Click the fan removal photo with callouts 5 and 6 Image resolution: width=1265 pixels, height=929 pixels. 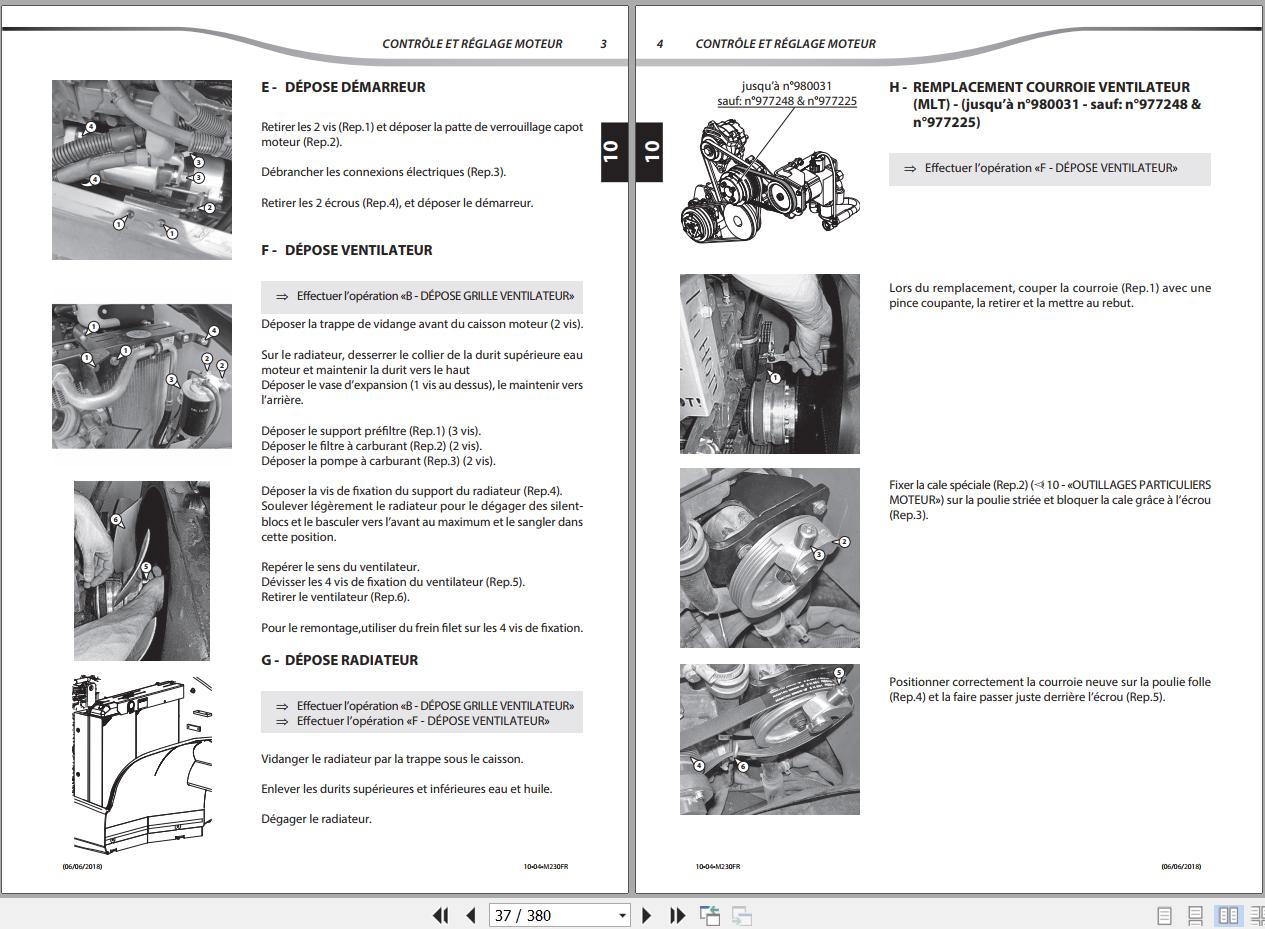tap(142, 571)
